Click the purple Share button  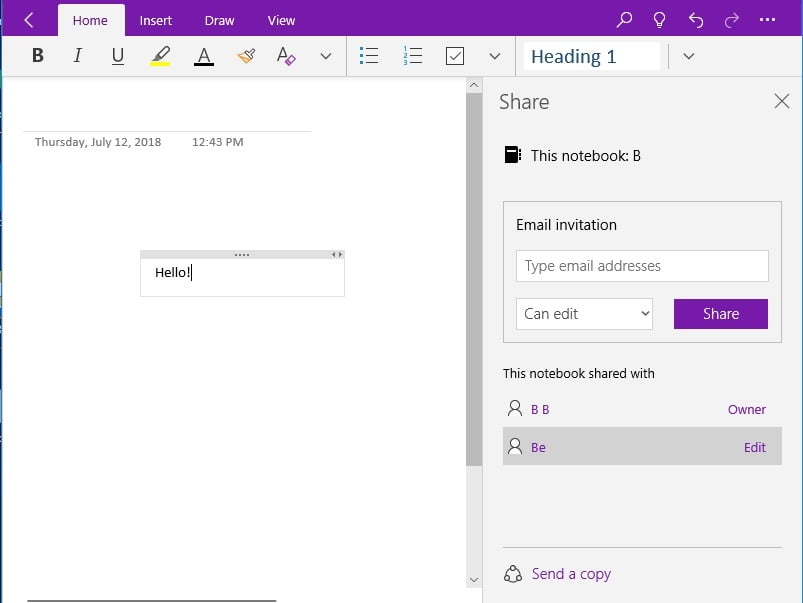tap(721, 314)
